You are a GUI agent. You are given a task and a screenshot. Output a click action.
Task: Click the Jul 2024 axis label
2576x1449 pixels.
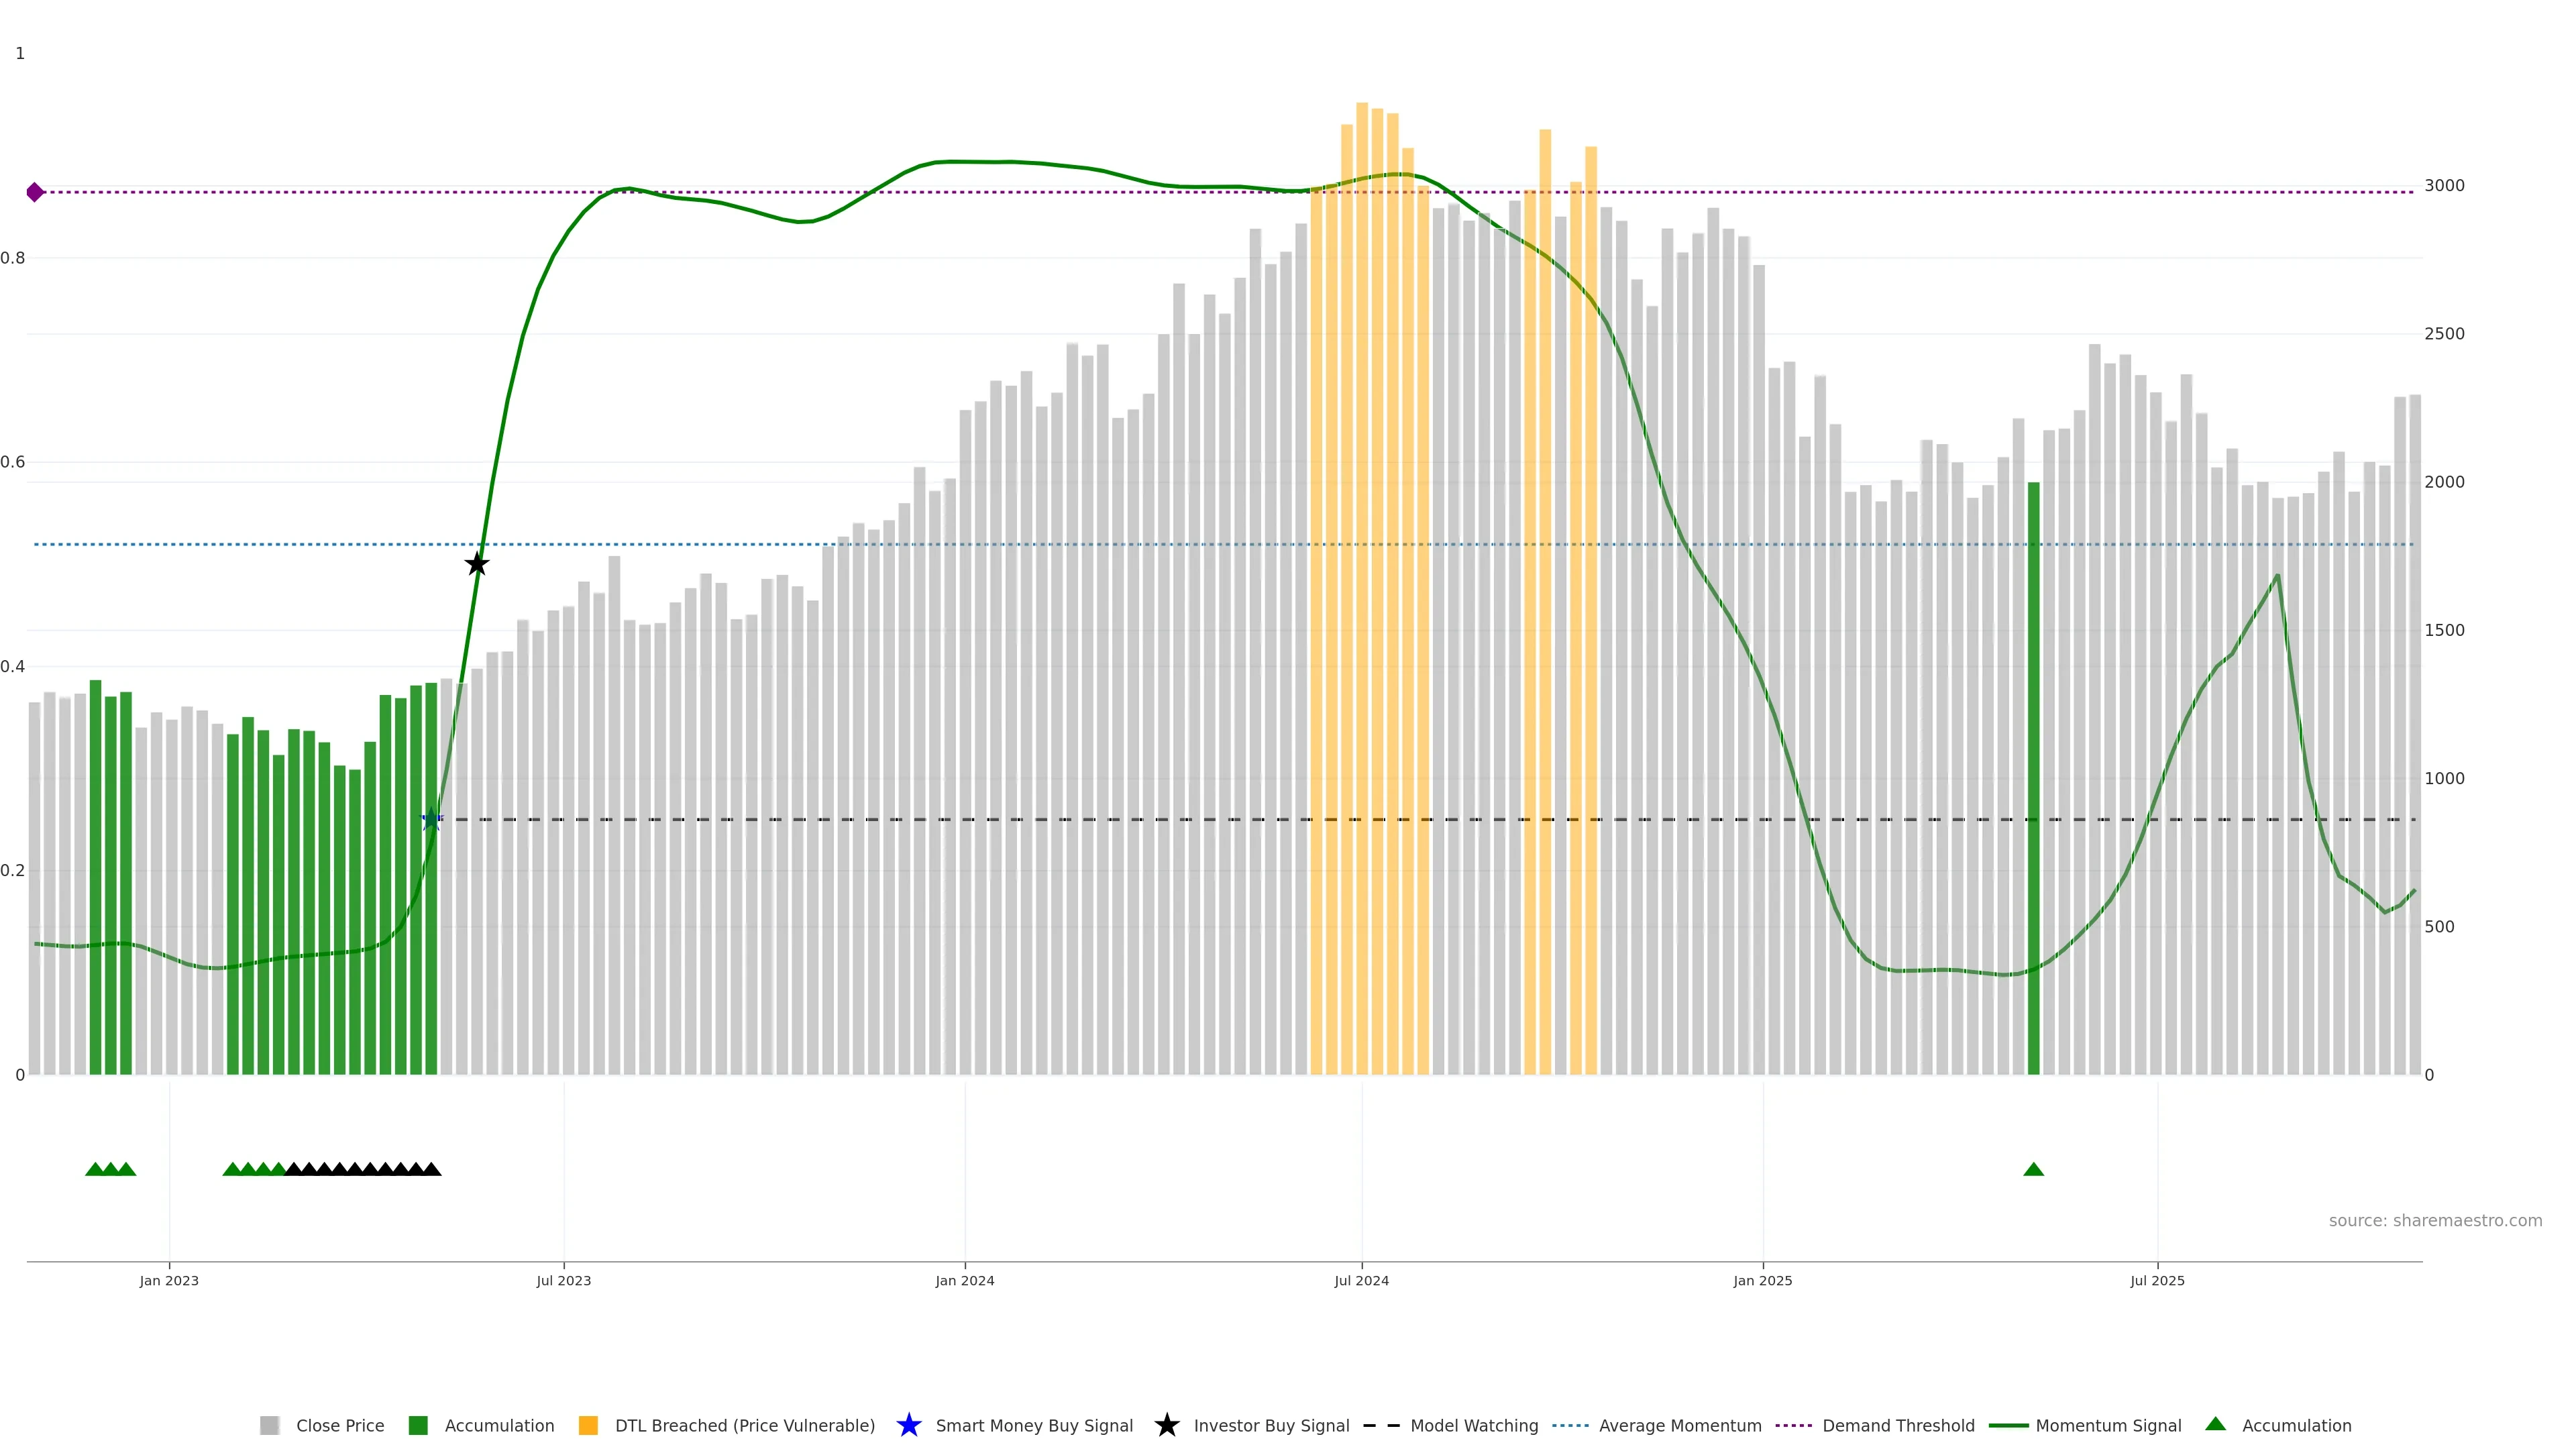[x=1361, y=1280]
